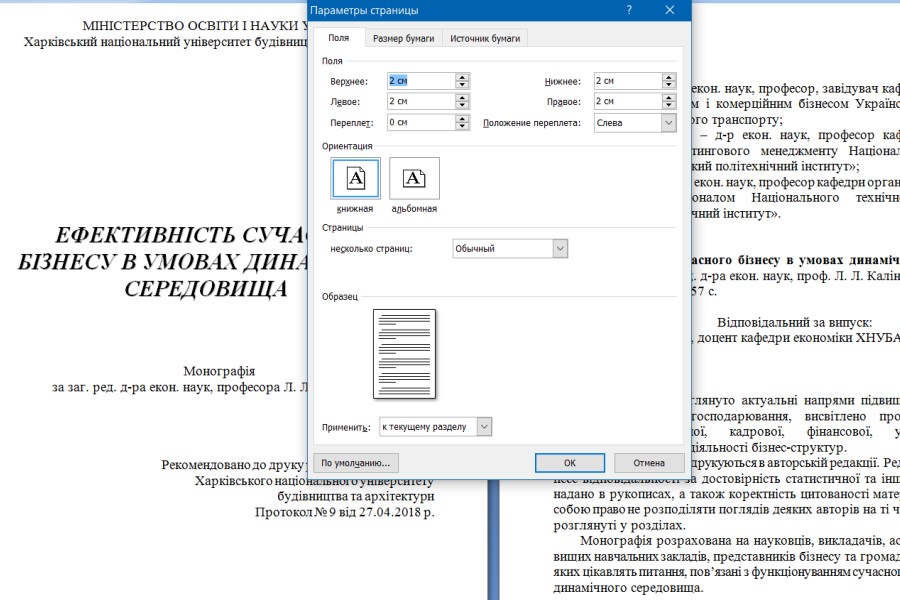Click the По умолчанию button
900x600 pixels.
(x=356, y=463)
